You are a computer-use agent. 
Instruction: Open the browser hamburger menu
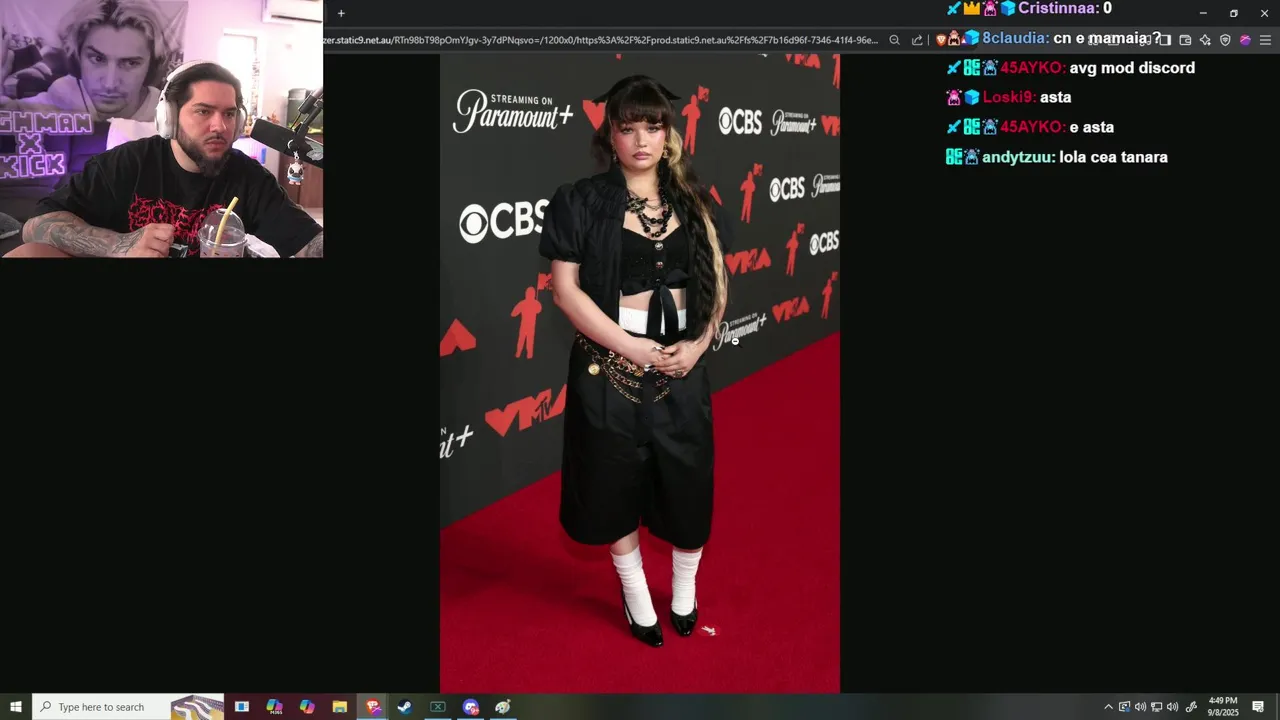click(1265, 40)
